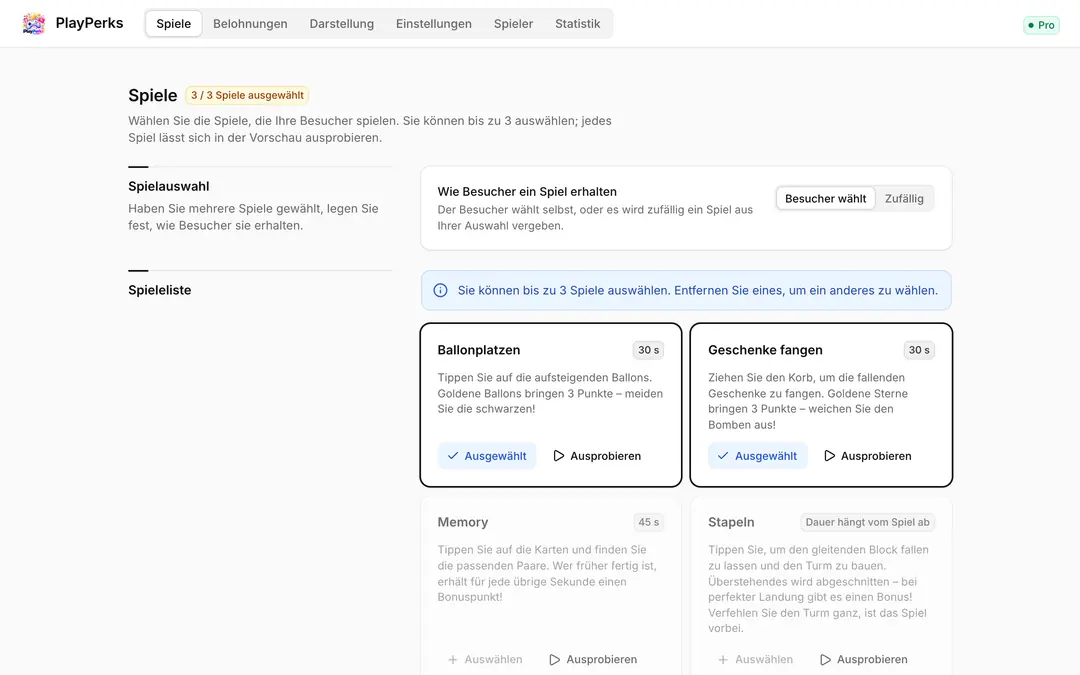Click the 'Memory' card title
This screenshot has height=675, width=1080.
463,522
